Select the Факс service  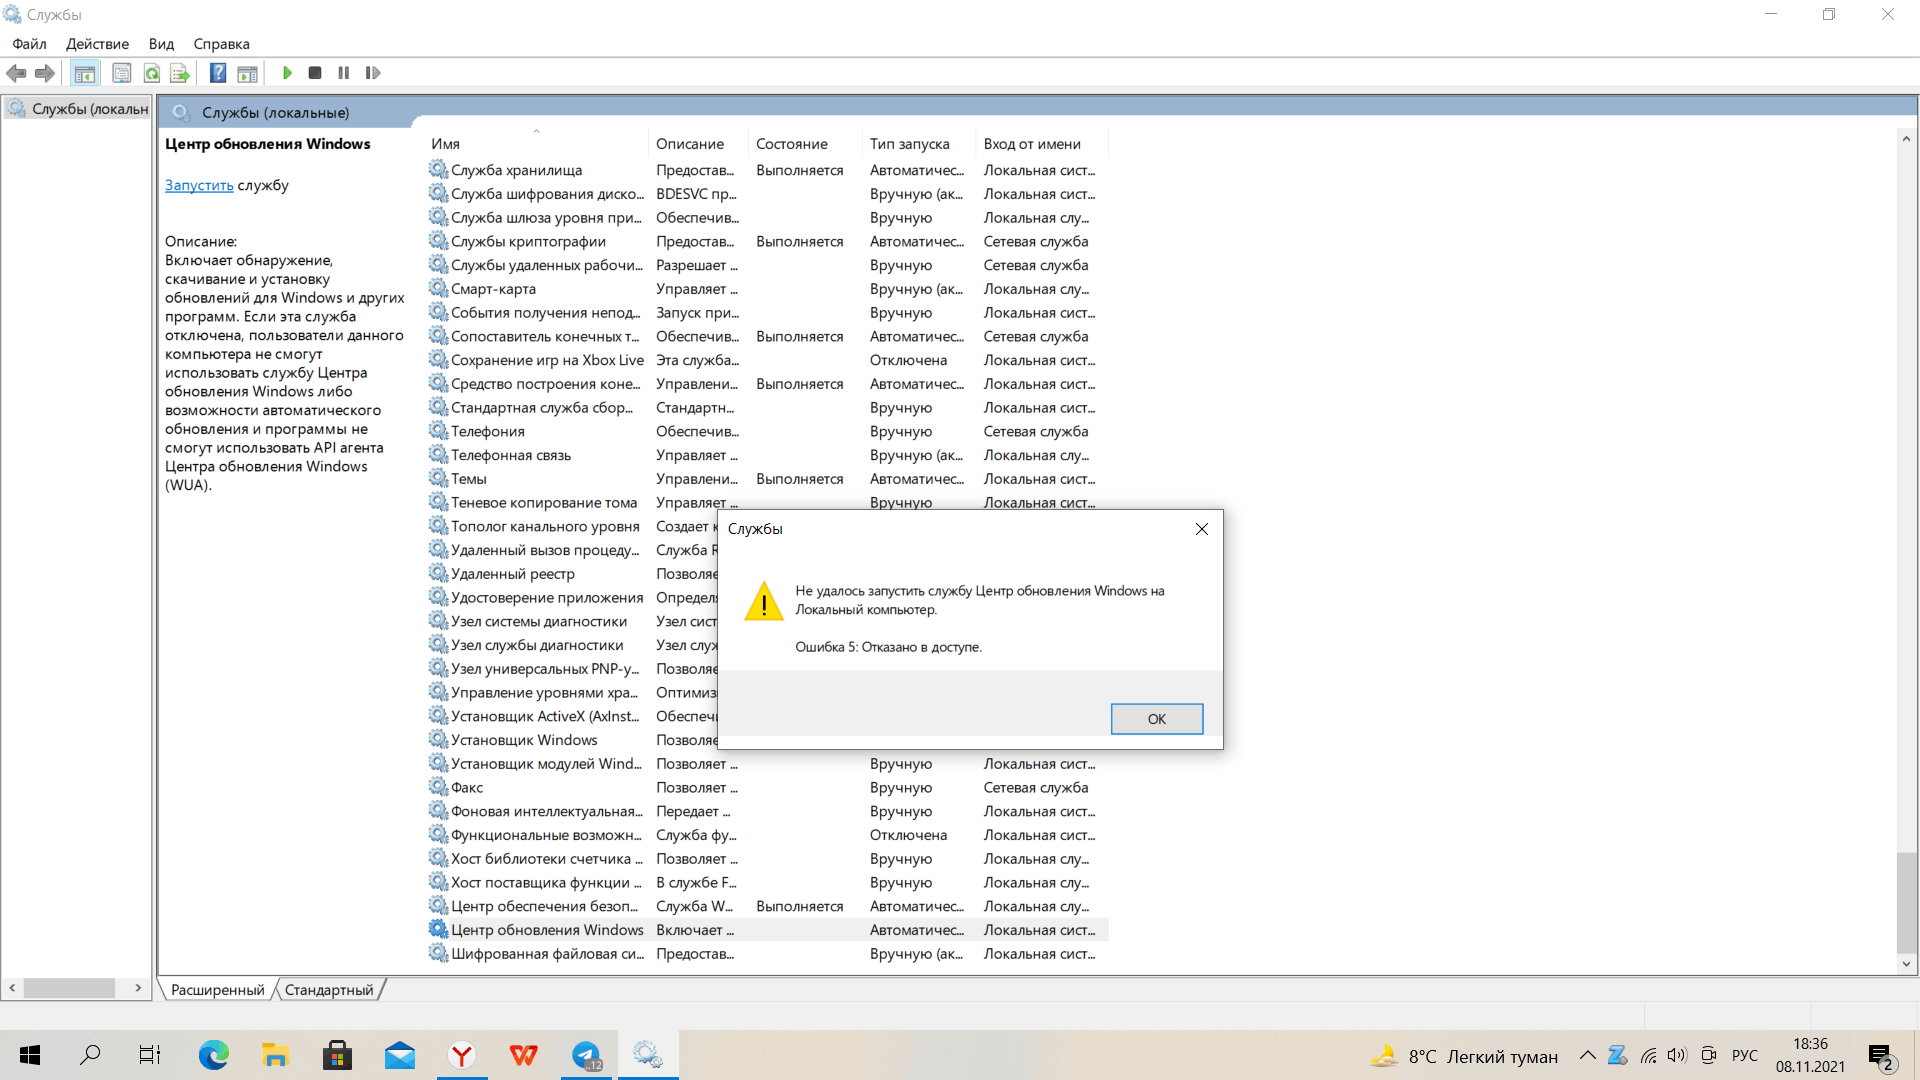(767, 788)
